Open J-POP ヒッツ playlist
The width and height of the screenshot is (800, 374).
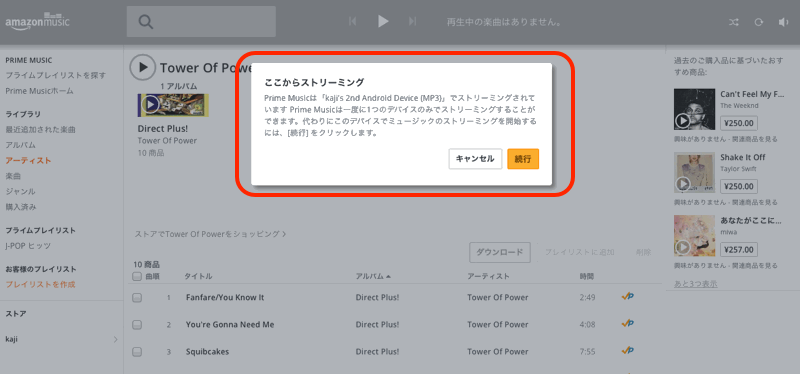[x=28, y=246]
